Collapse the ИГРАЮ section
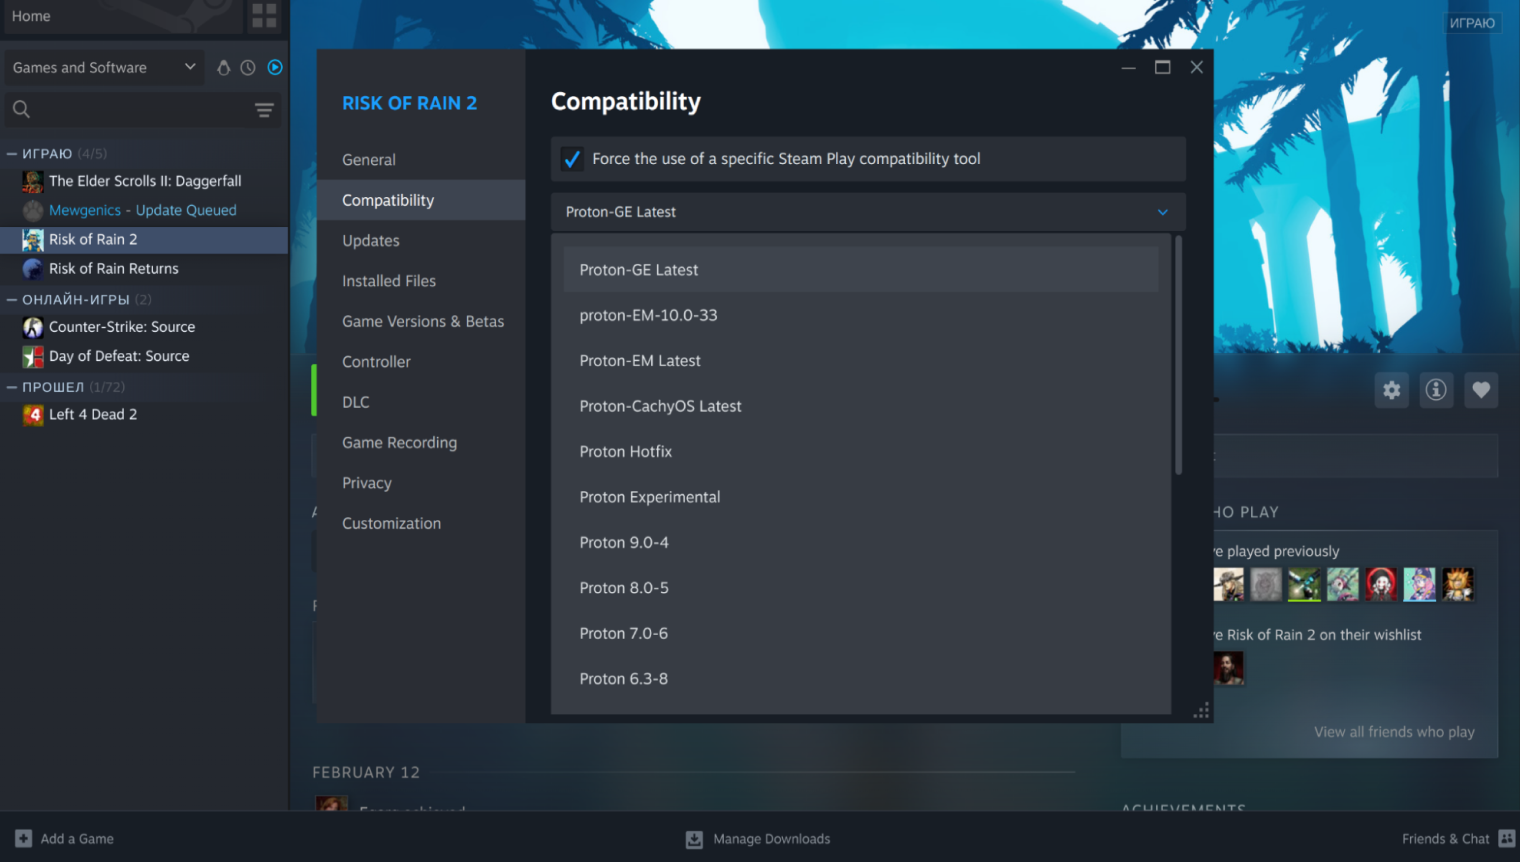The height and width of the screenshot is (862, 1520). click(x=9, y=153)
